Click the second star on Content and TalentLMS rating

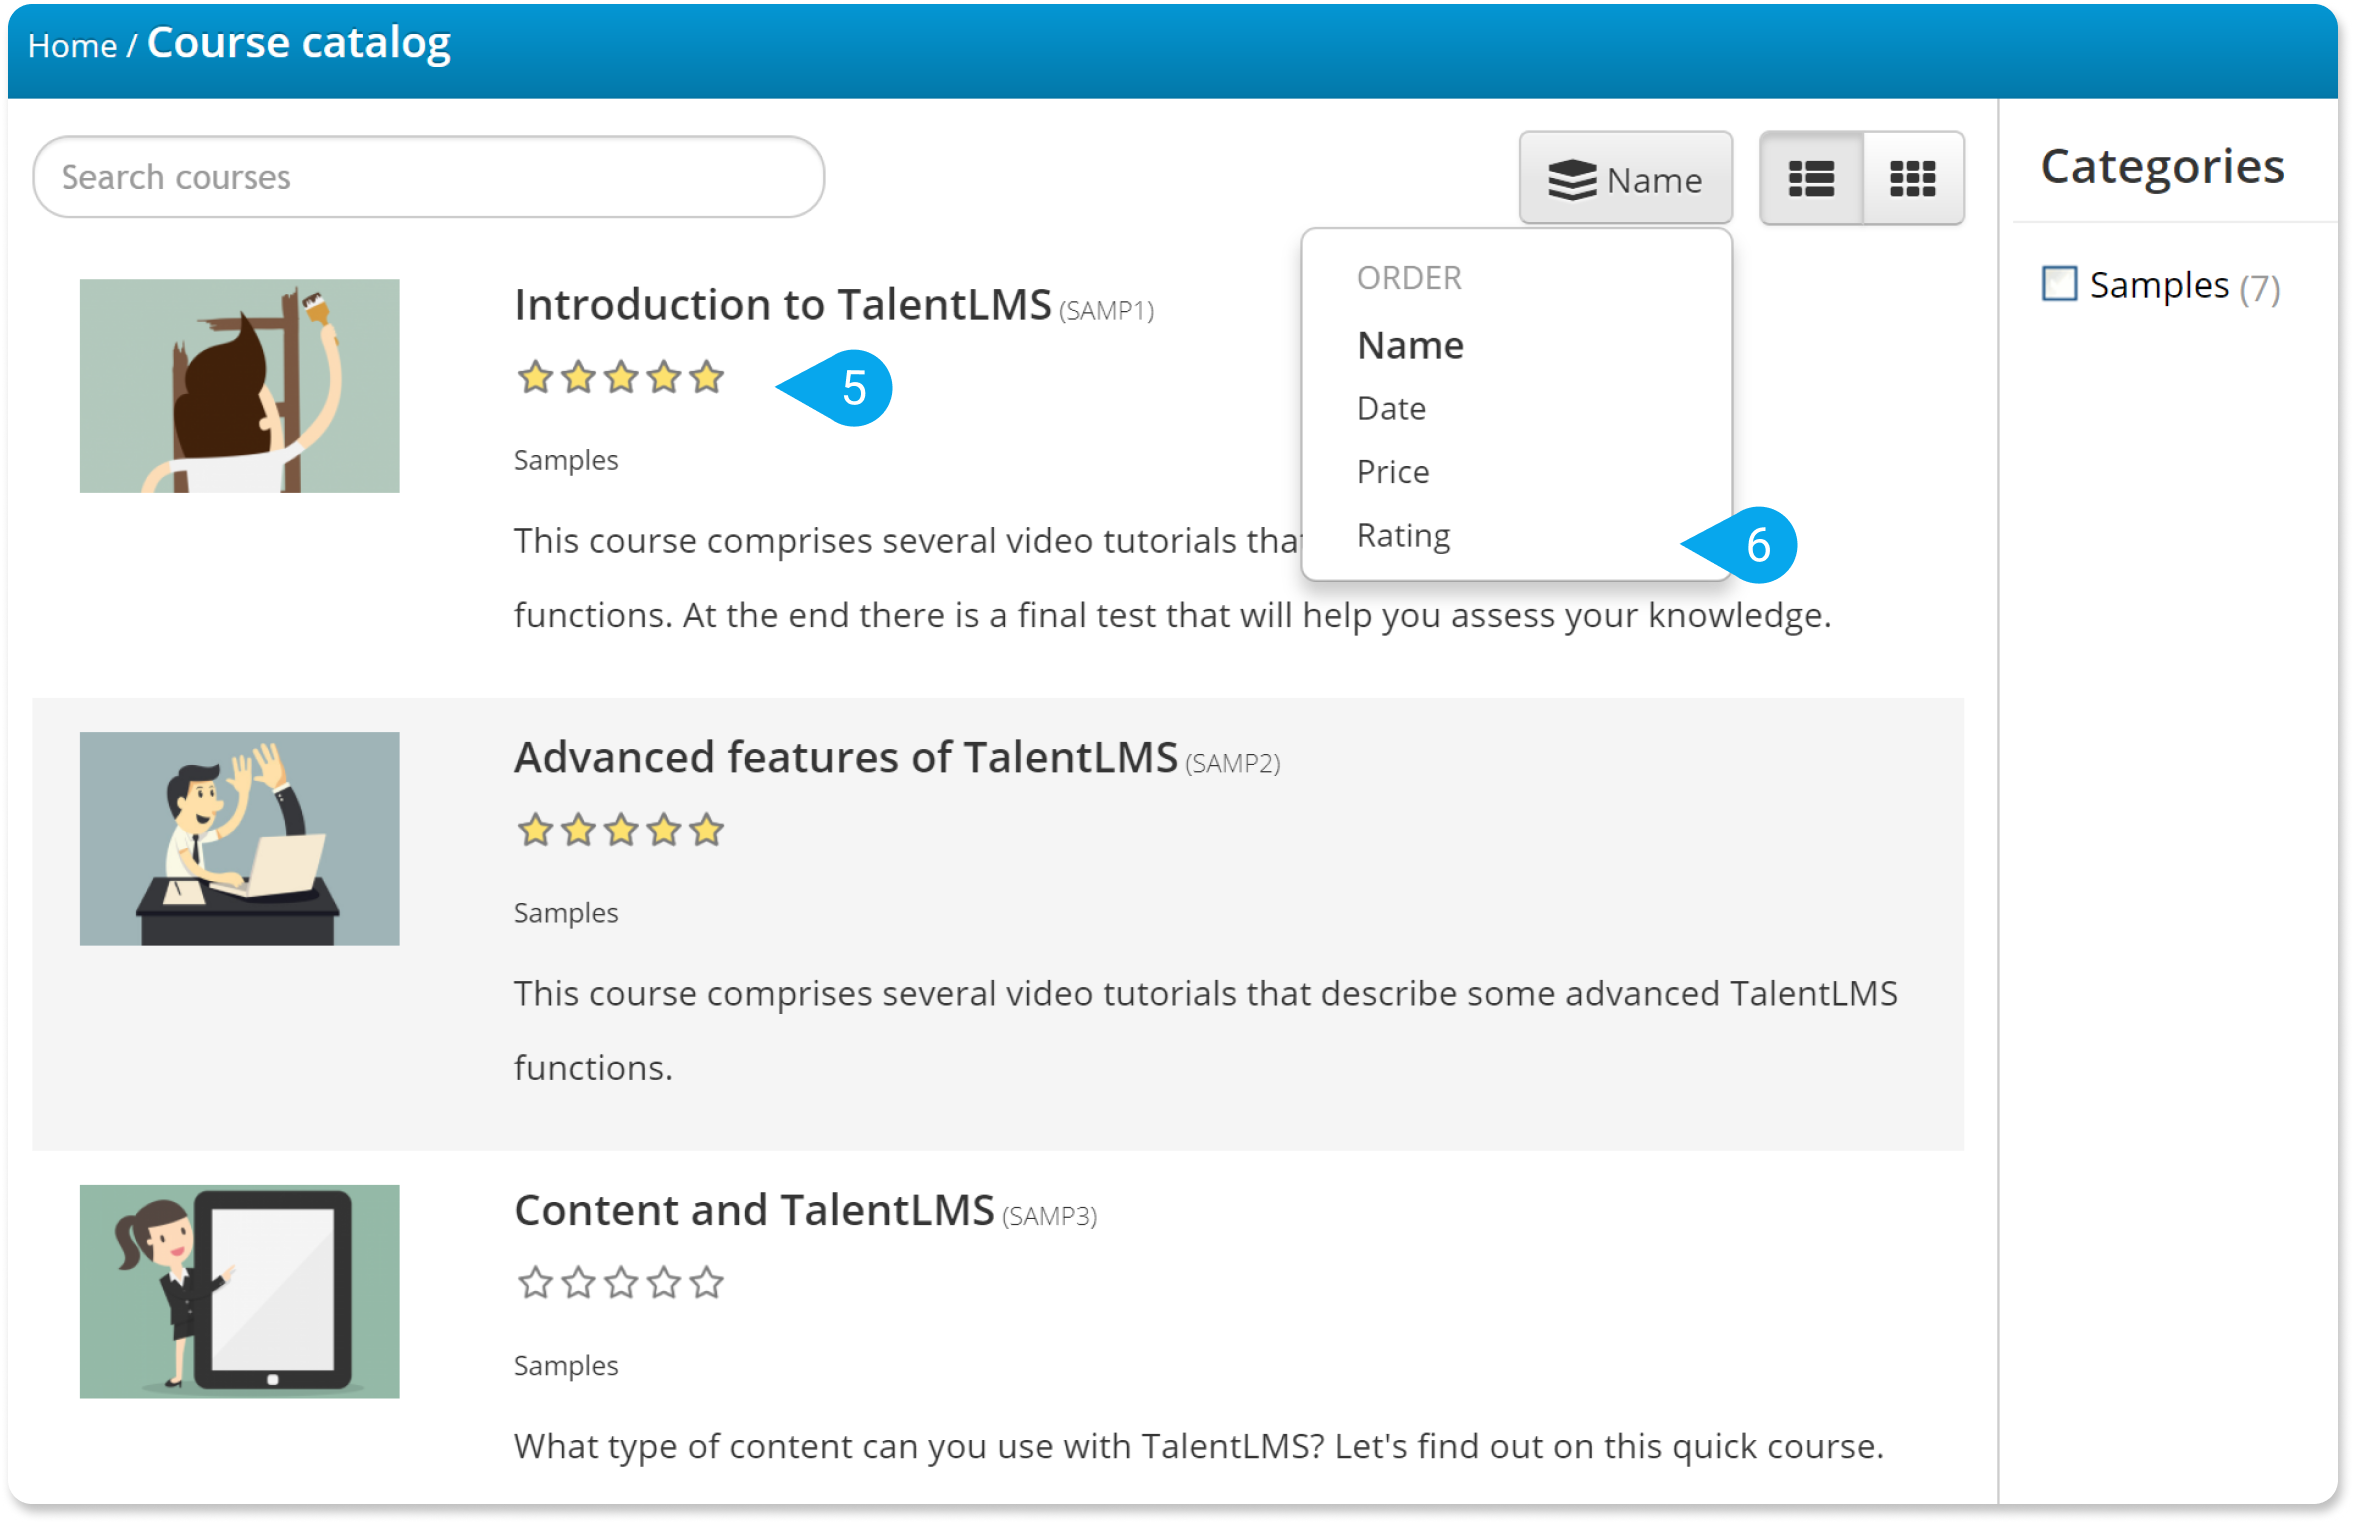point(576,1282)
